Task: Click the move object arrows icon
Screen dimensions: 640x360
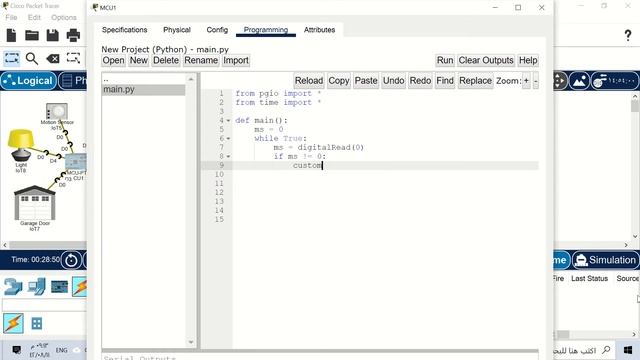Action: [559, 81]
